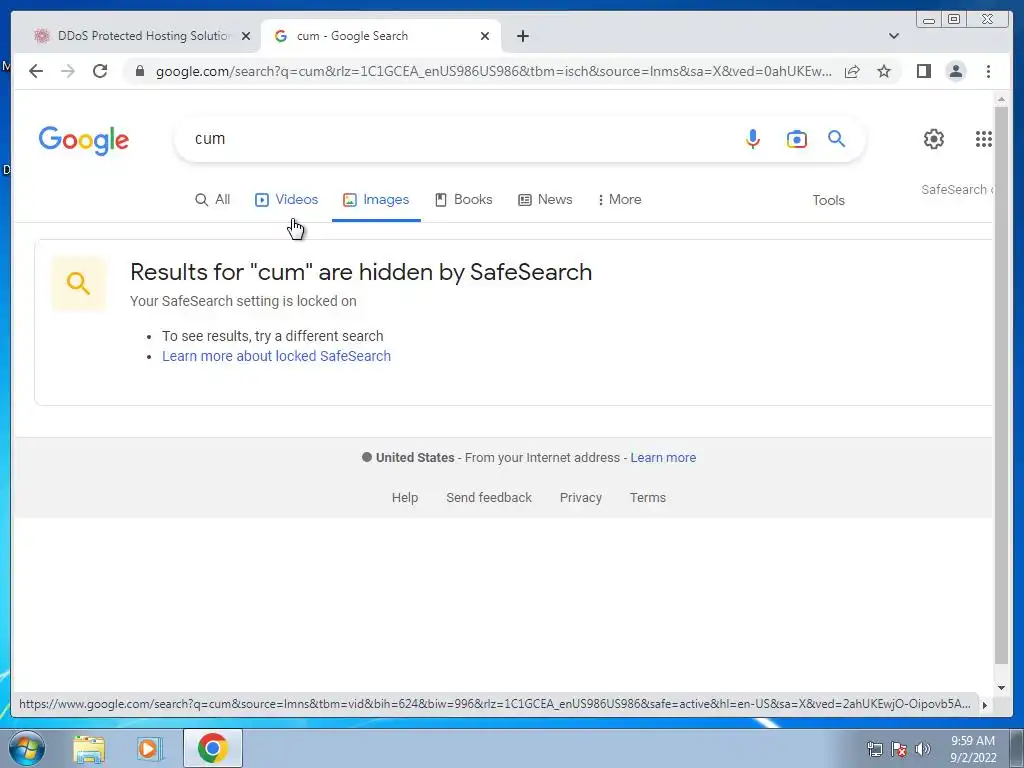Open the Books results tab
This screenshot has height=768, width=1024.
tap(464, 199)
